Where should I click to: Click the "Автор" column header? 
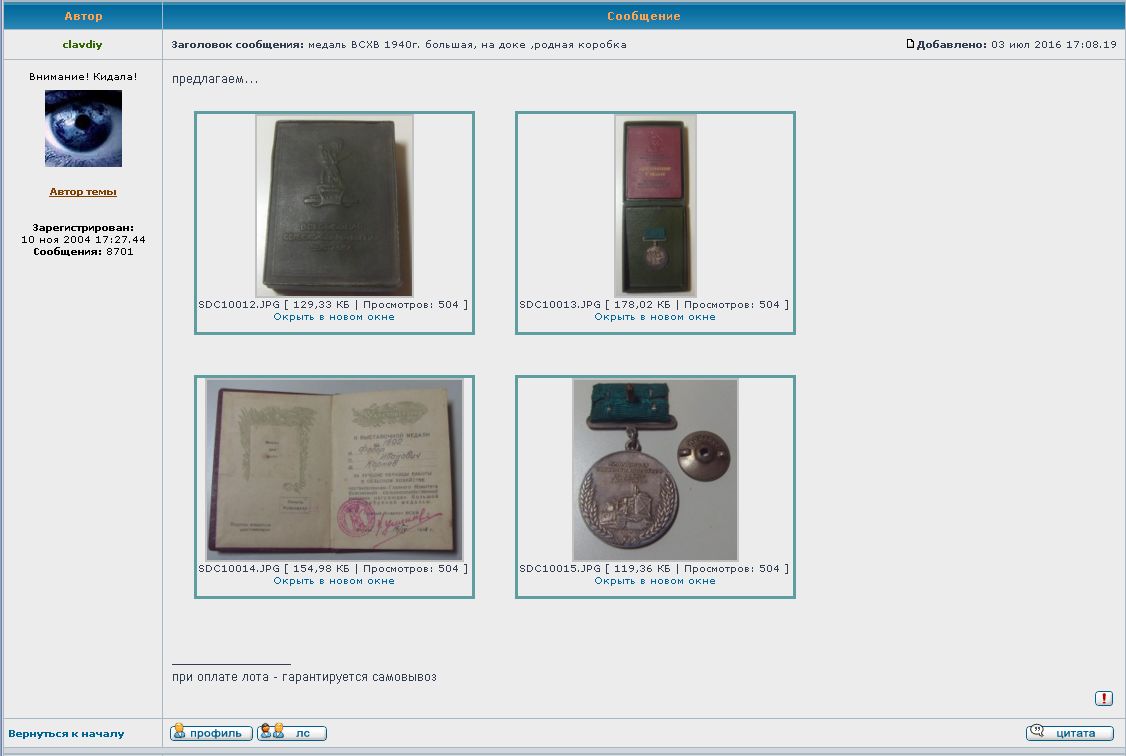[x=83, y=16]
